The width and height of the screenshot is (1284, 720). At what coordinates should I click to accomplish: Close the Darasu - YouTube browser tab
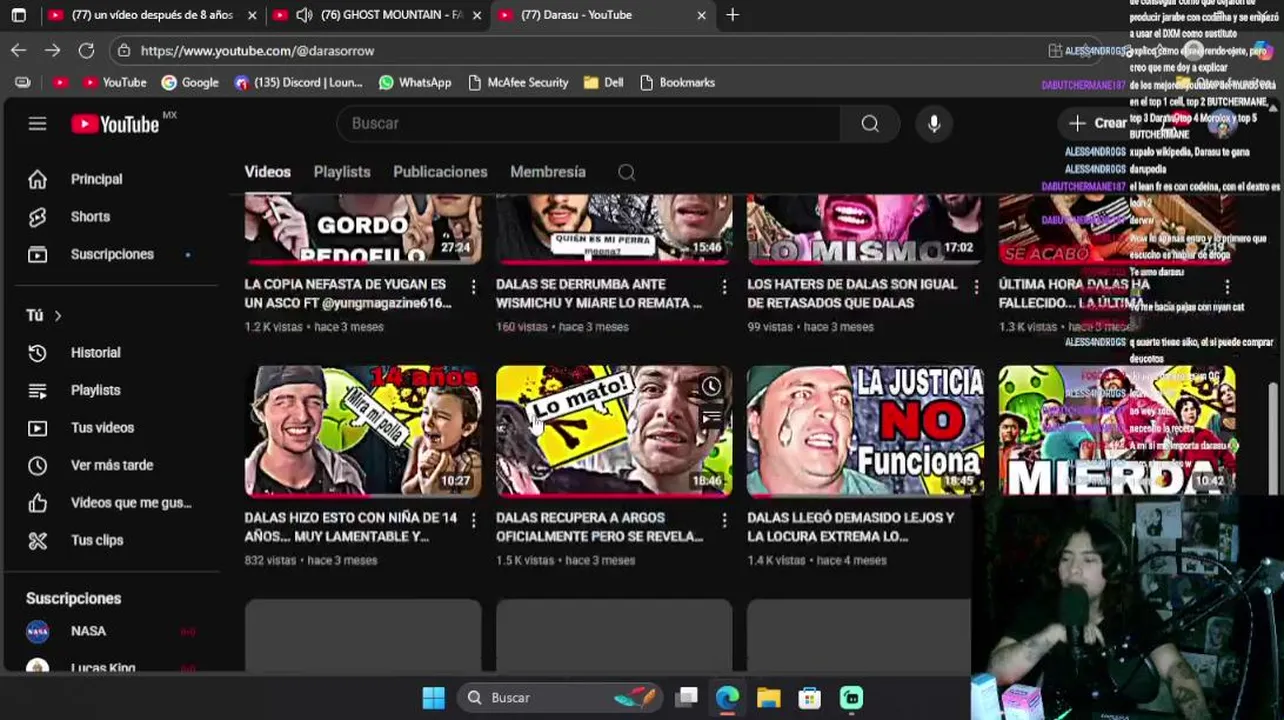[x=701, y=15]
